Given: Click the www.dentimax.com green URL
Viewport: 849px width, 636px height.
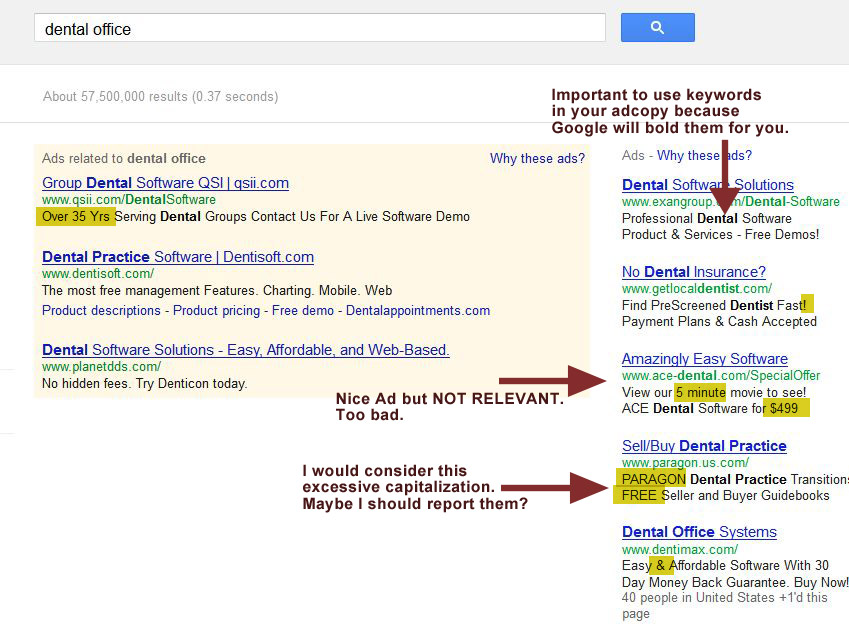Looking at the screenshot, I should 680,549.
